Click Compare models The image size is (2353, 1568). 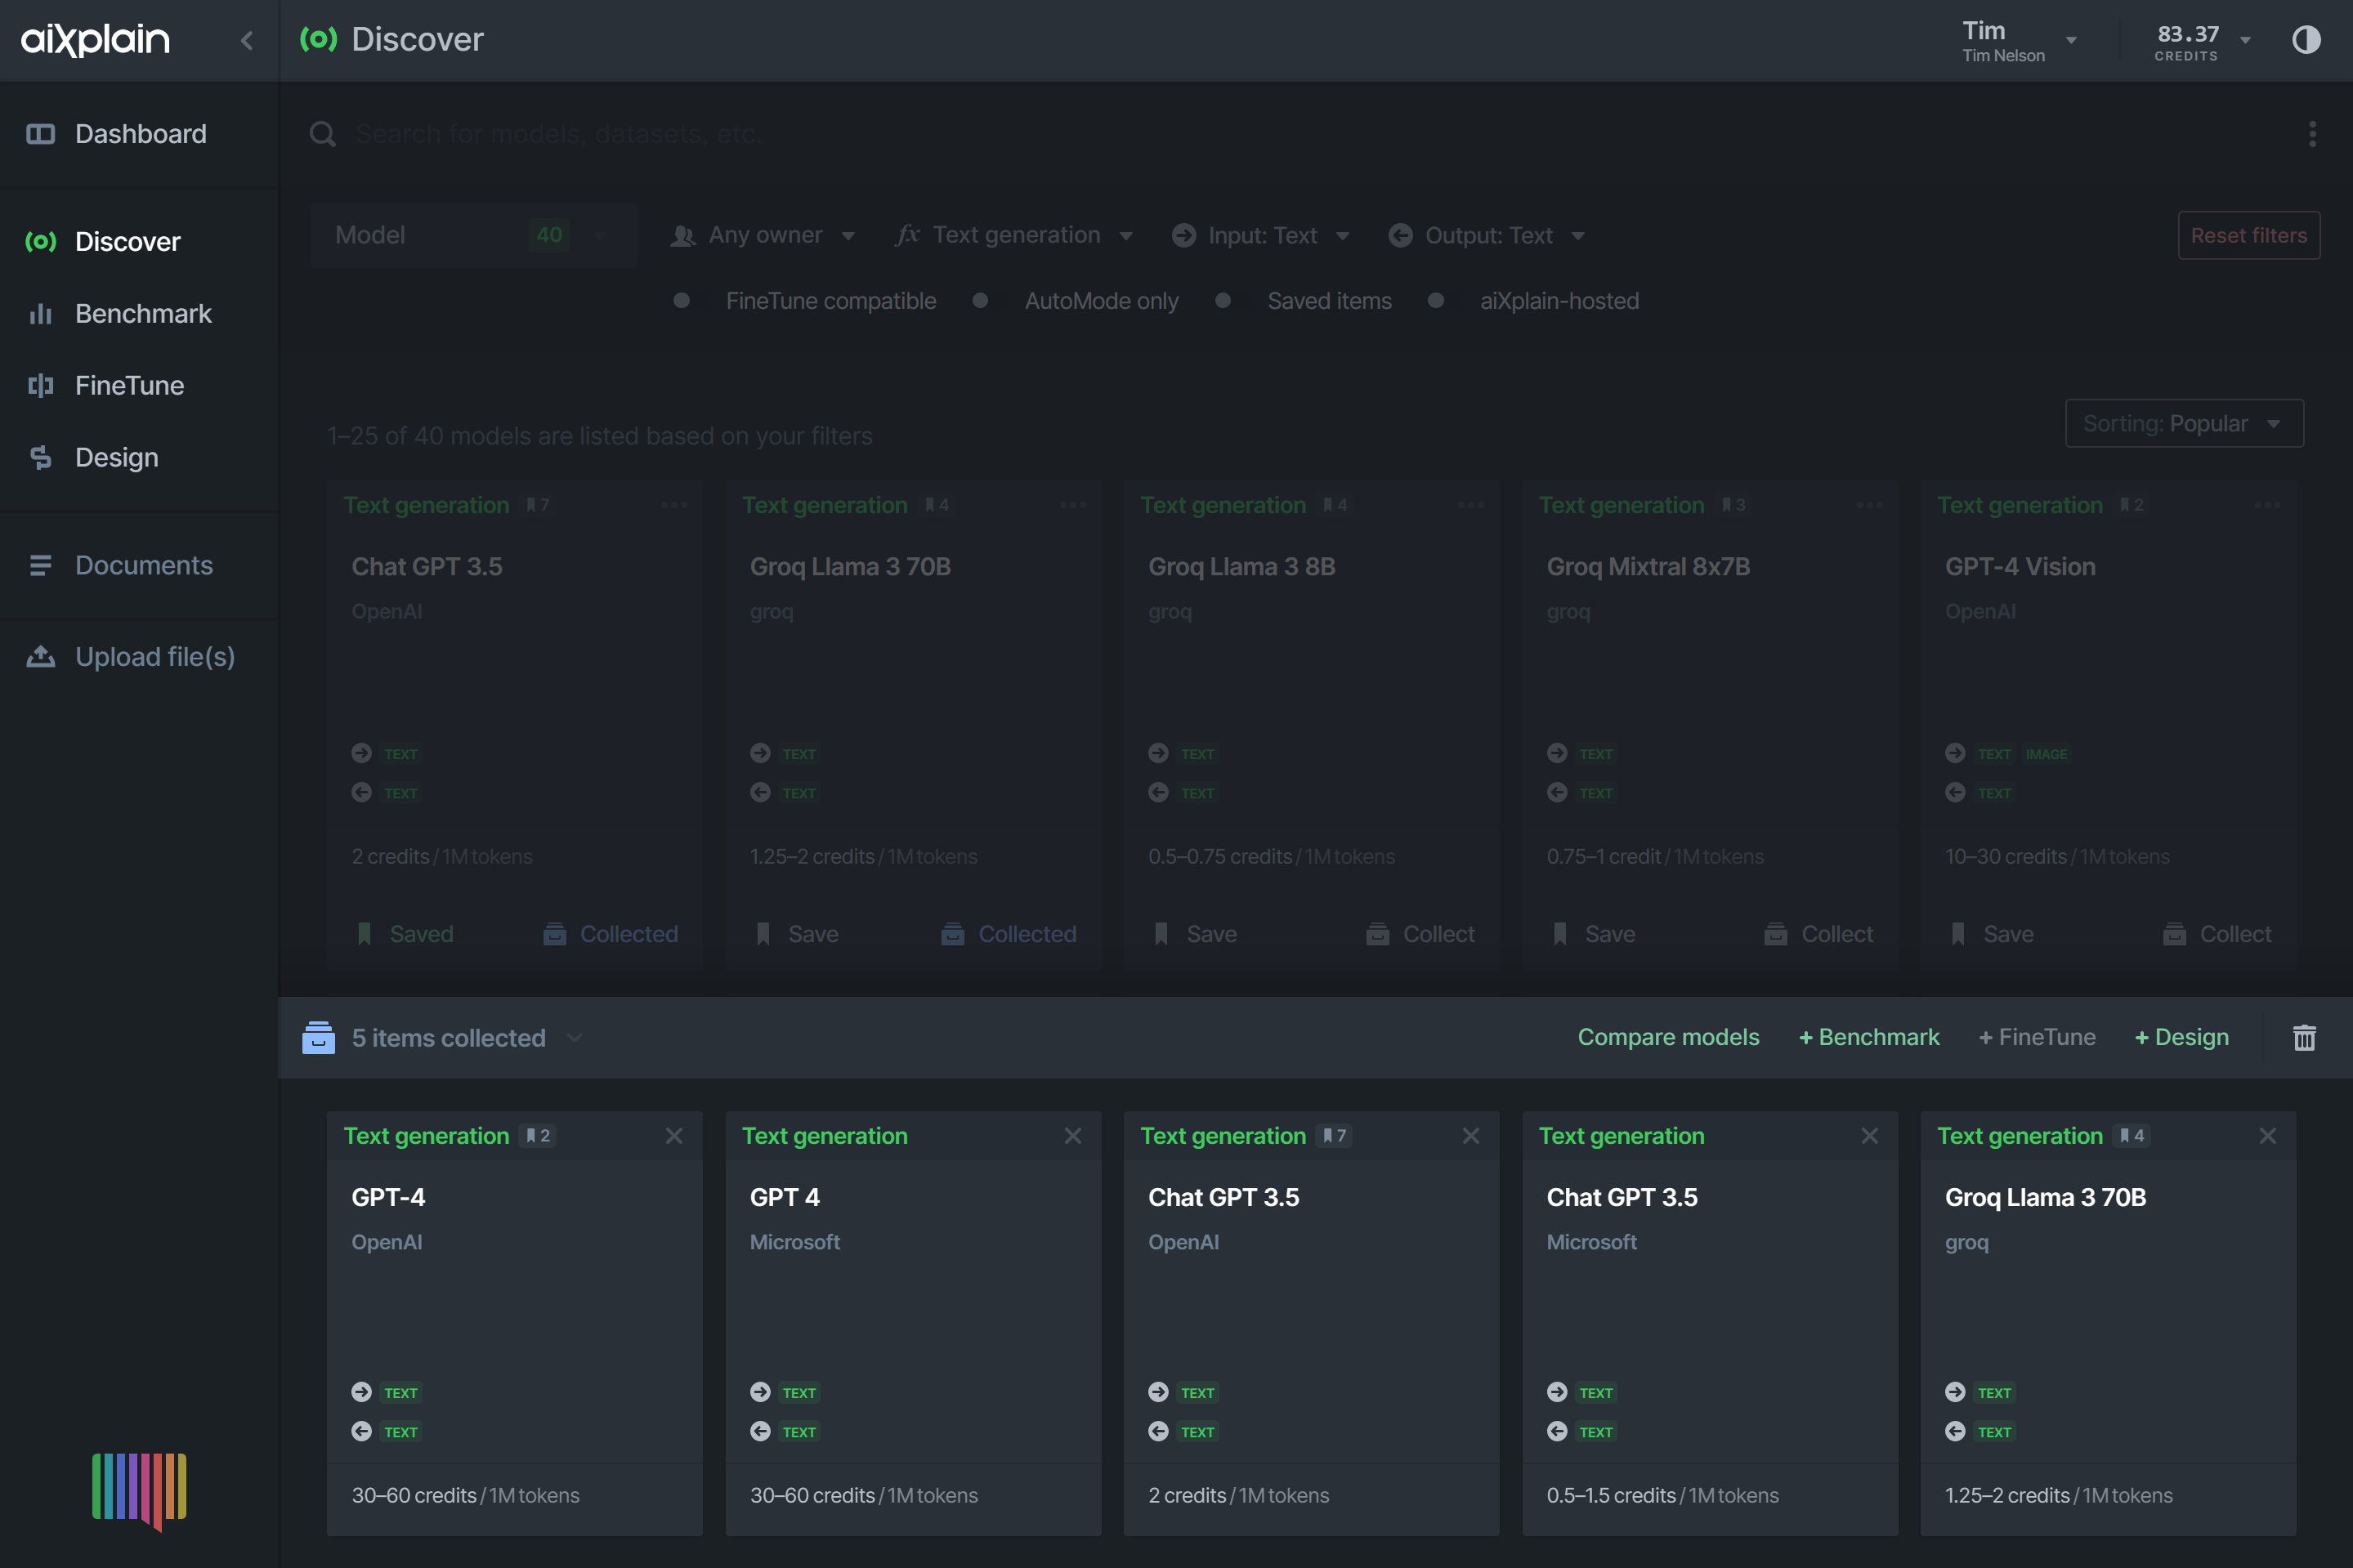[1668, 1037]
